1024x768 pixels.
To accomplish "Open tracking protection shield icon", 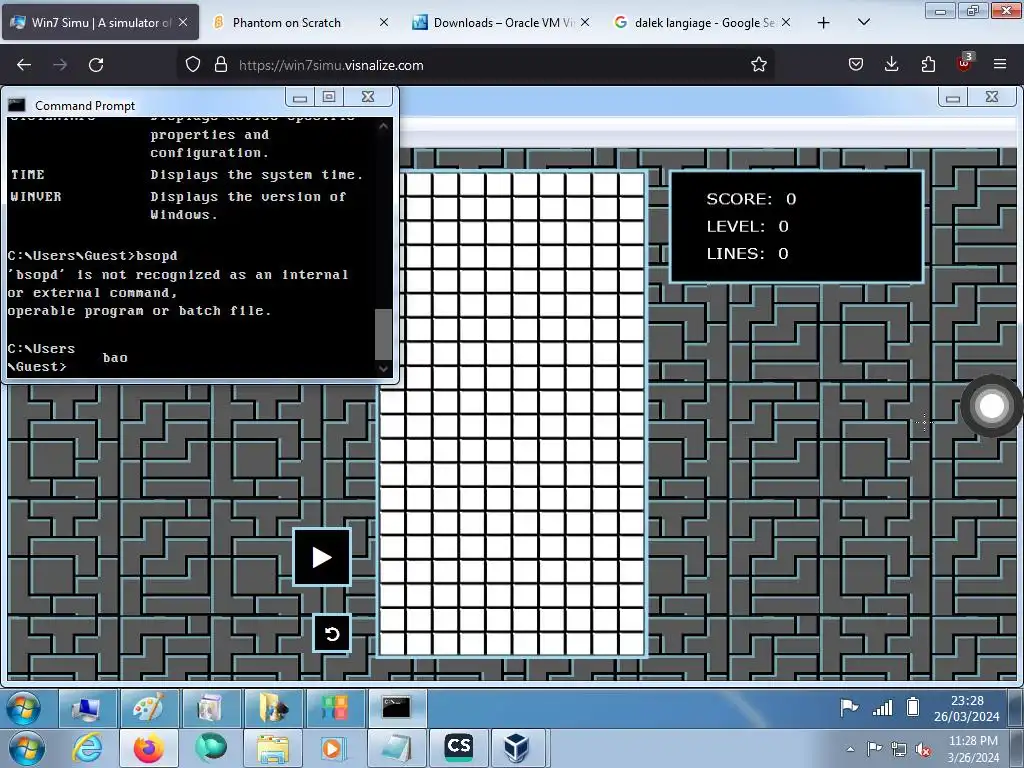I will point(193,65).
